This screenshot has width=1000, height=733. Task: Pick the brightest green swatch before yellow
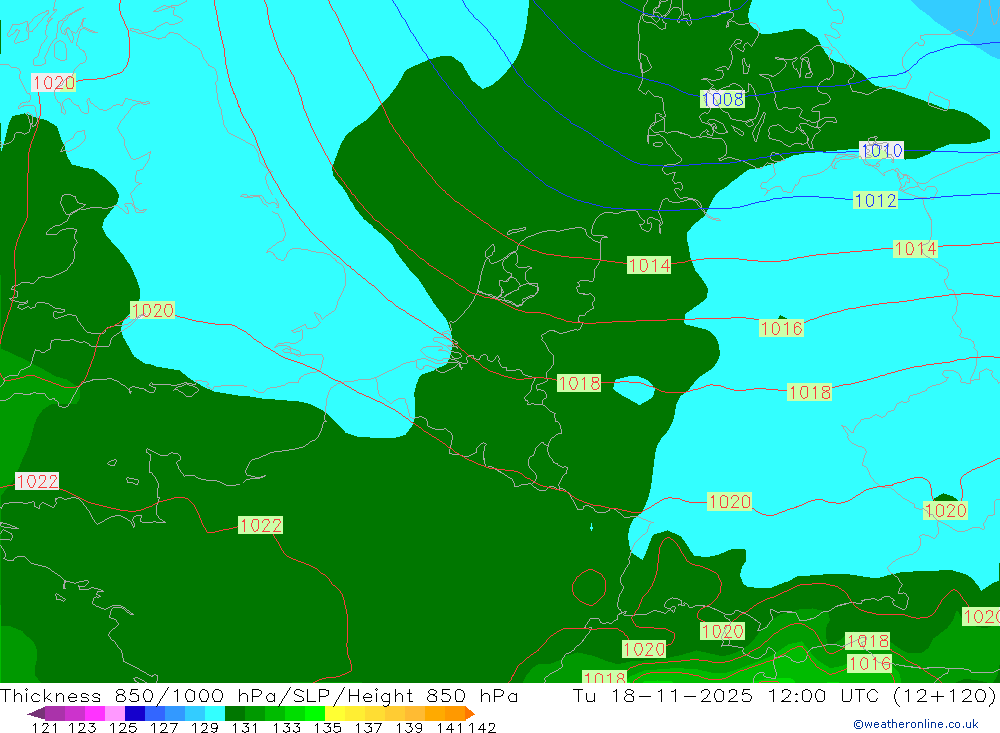click(315, 713)
